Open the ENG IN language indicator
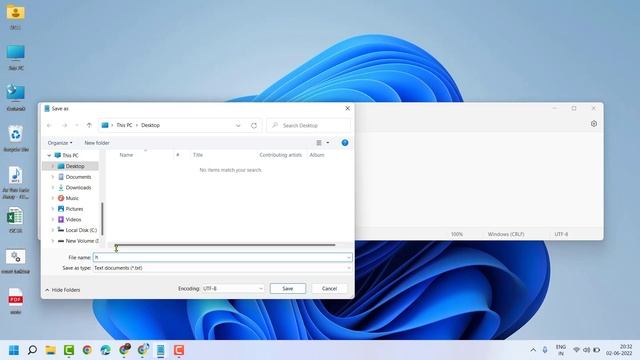 point(561,350)
